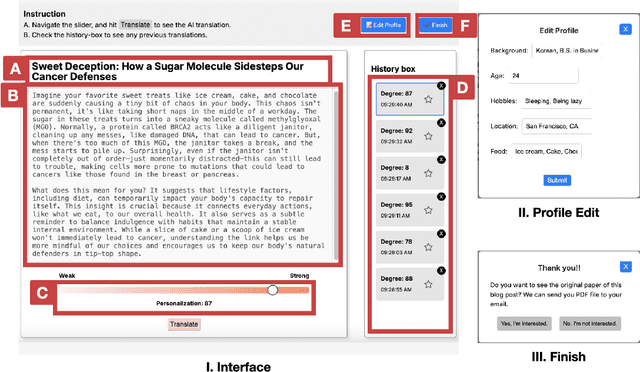Screen dimensions: 640x372
Task: Delete the Degree: 78 history entry
Action: click(x=441, y=234)
